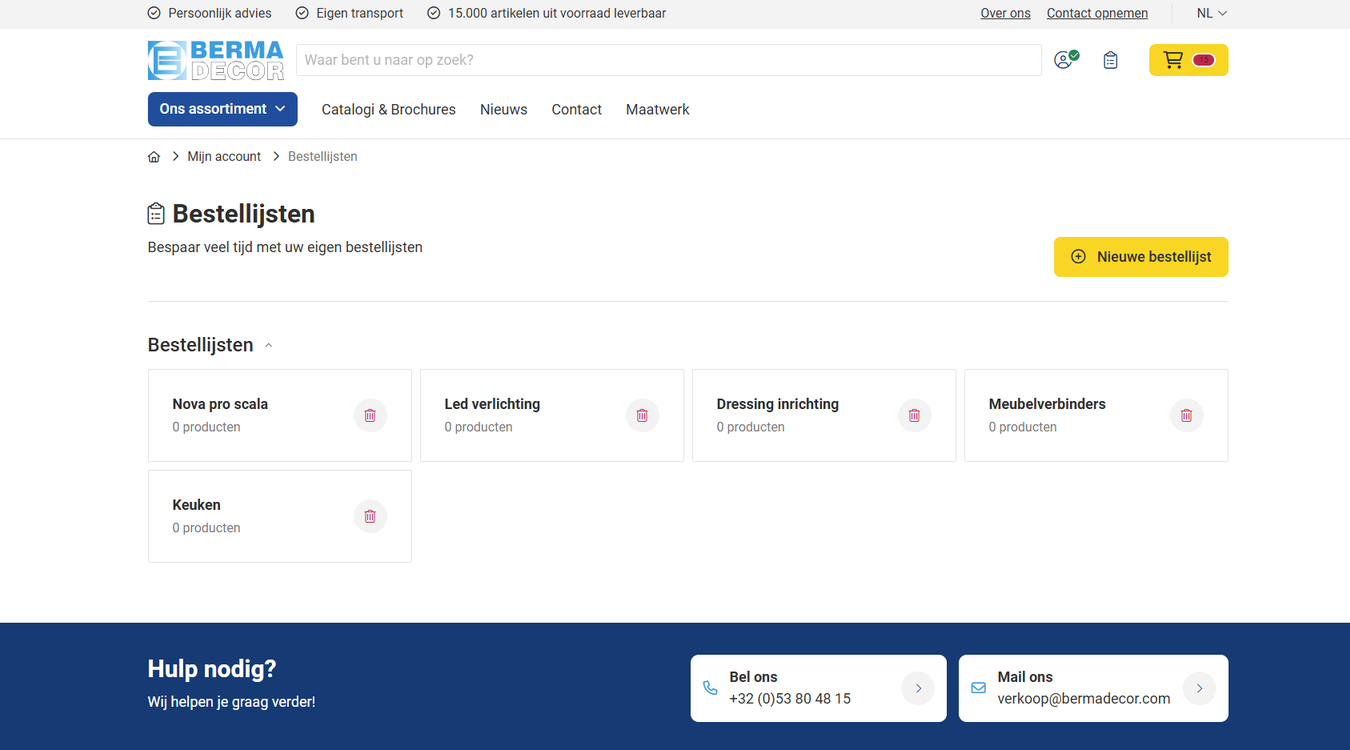Delete the Nova pro scala list

coord(370,415)
